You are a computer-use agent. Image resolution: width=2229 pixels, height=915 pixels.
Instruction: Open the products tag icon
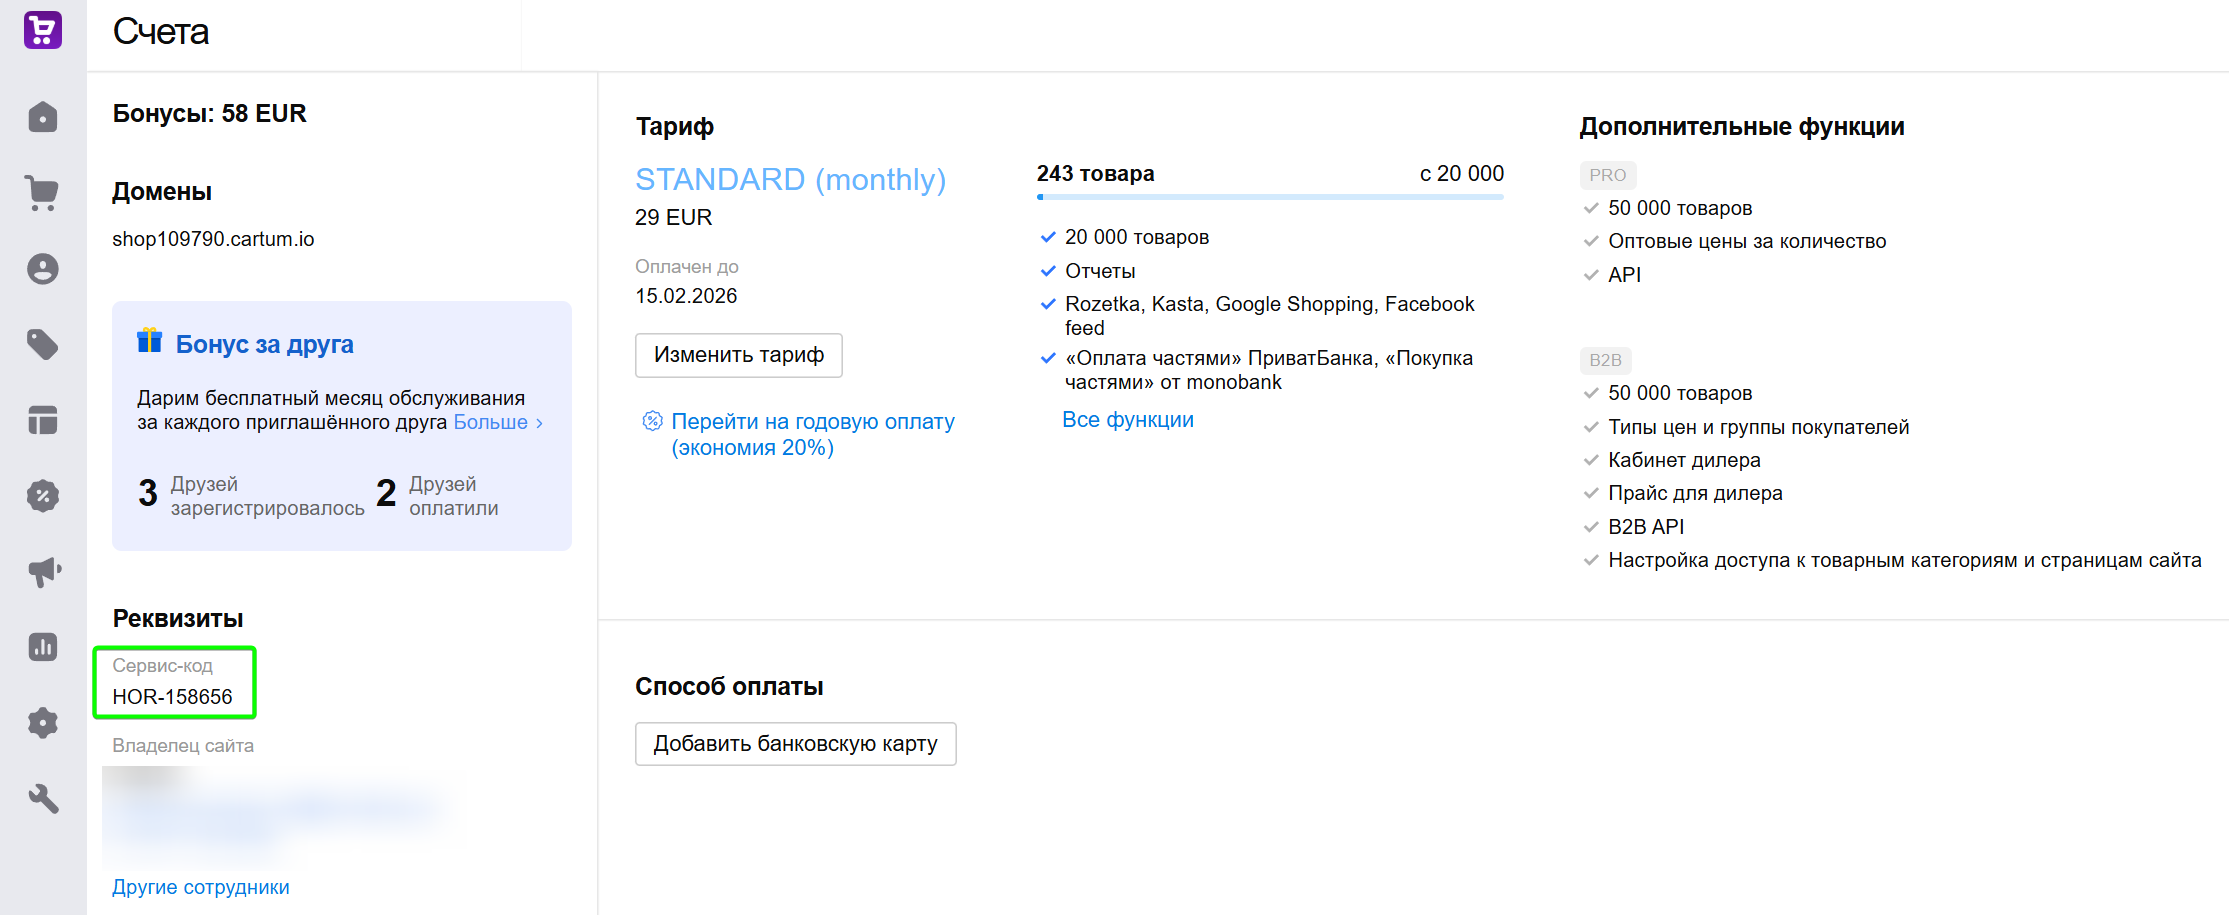coord(43,345)
